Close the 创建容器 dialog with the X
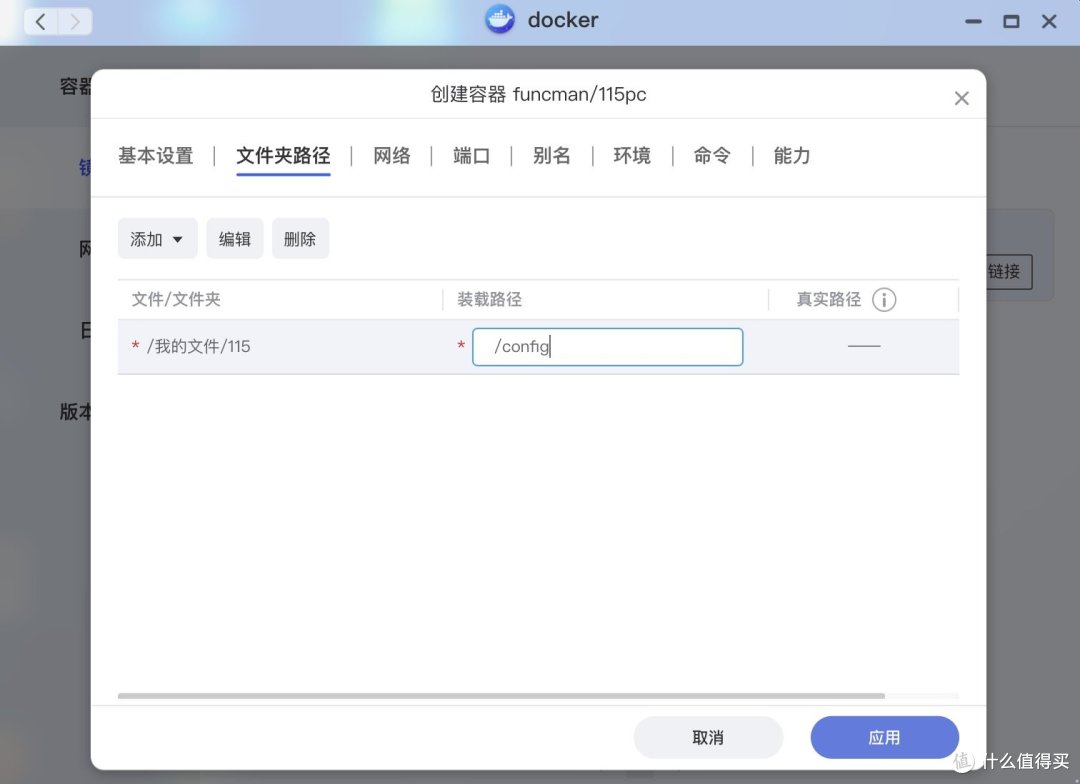Viewport: 1080px width, 784px height. click(x=961, y=98)
